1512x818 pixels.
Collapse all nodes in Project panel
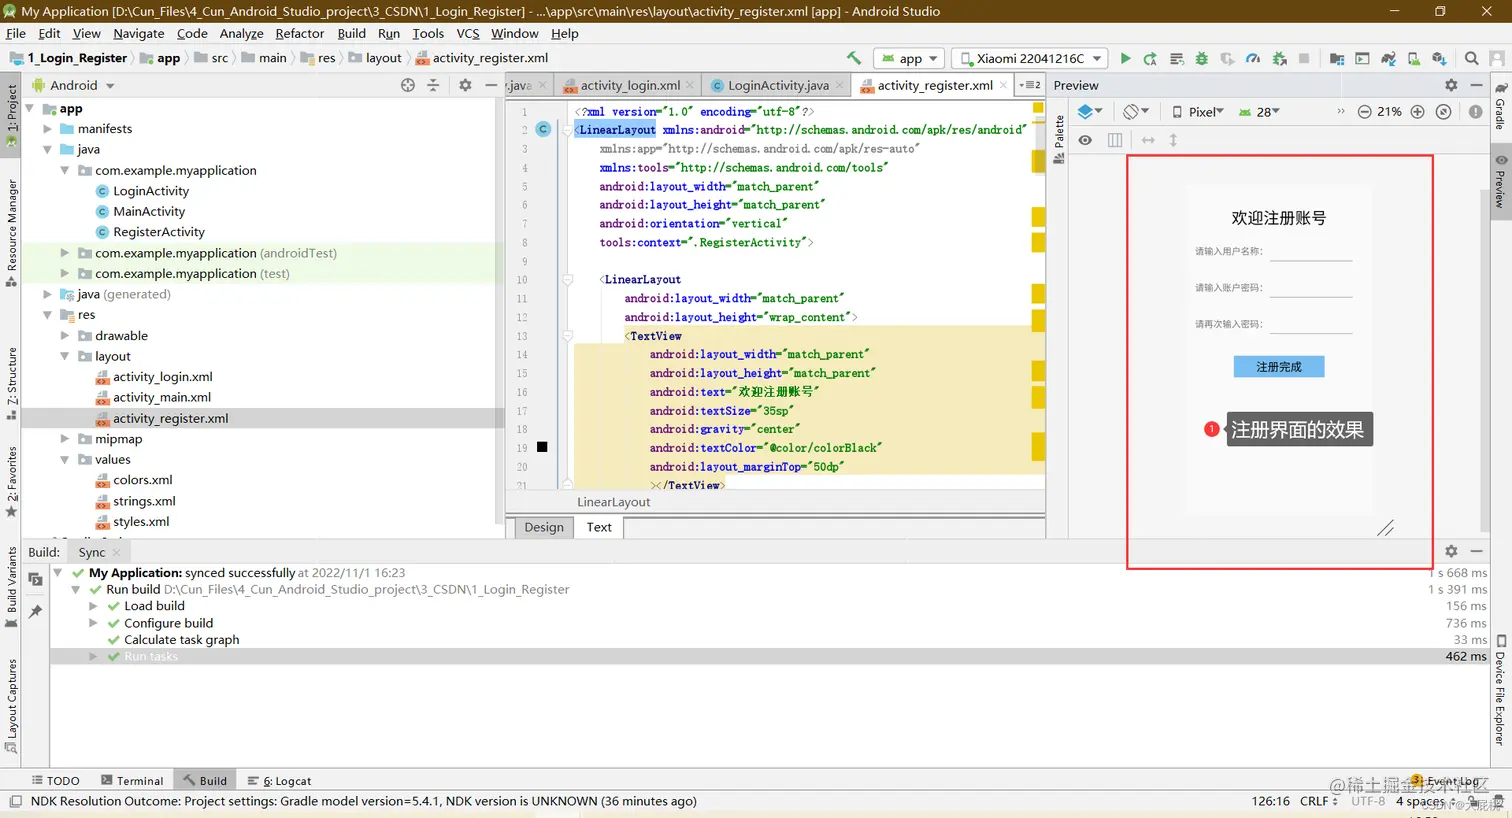[433, 86]
